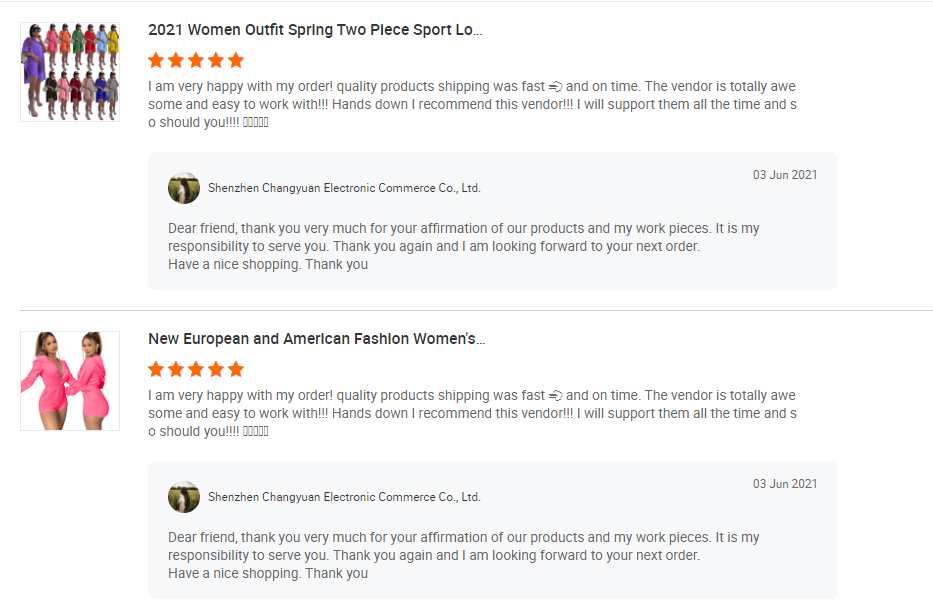Click the third star of the 2021 Women Outfit rating
The height and width of the screenshot is (615, 933).
(196, 60)
